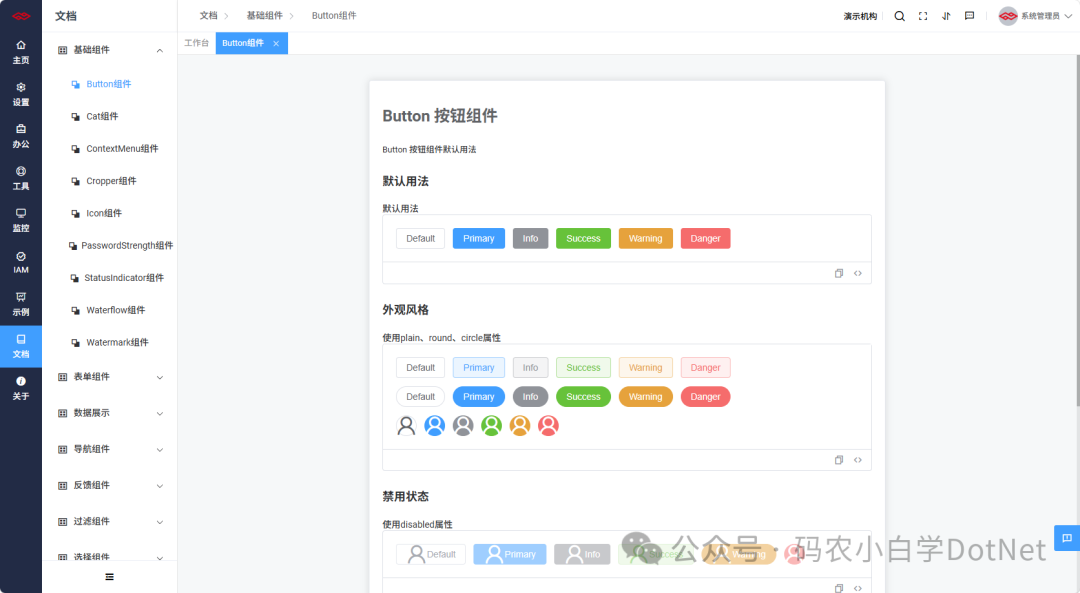Click the solid Primary button

(479, 238)
